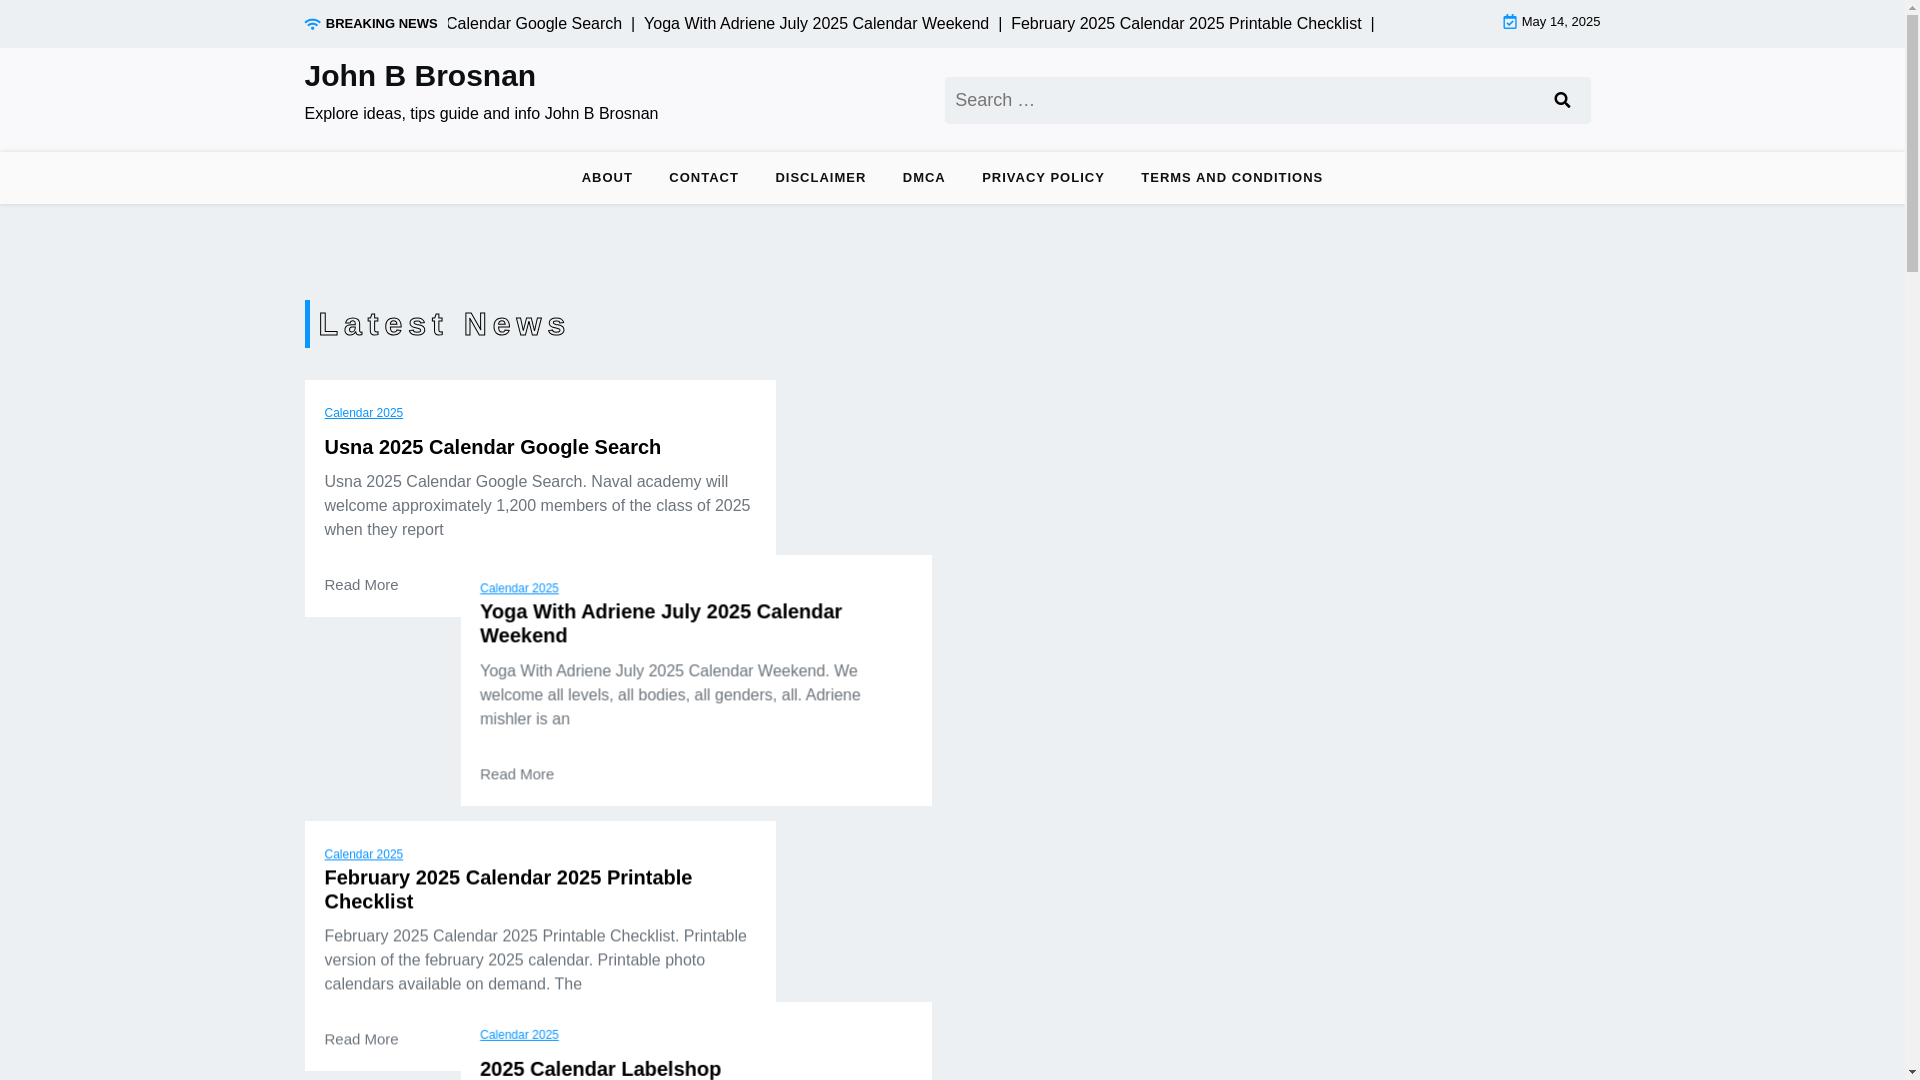
Task: Click Yoga With Adriene ticker headline
Action: (816, 24)
